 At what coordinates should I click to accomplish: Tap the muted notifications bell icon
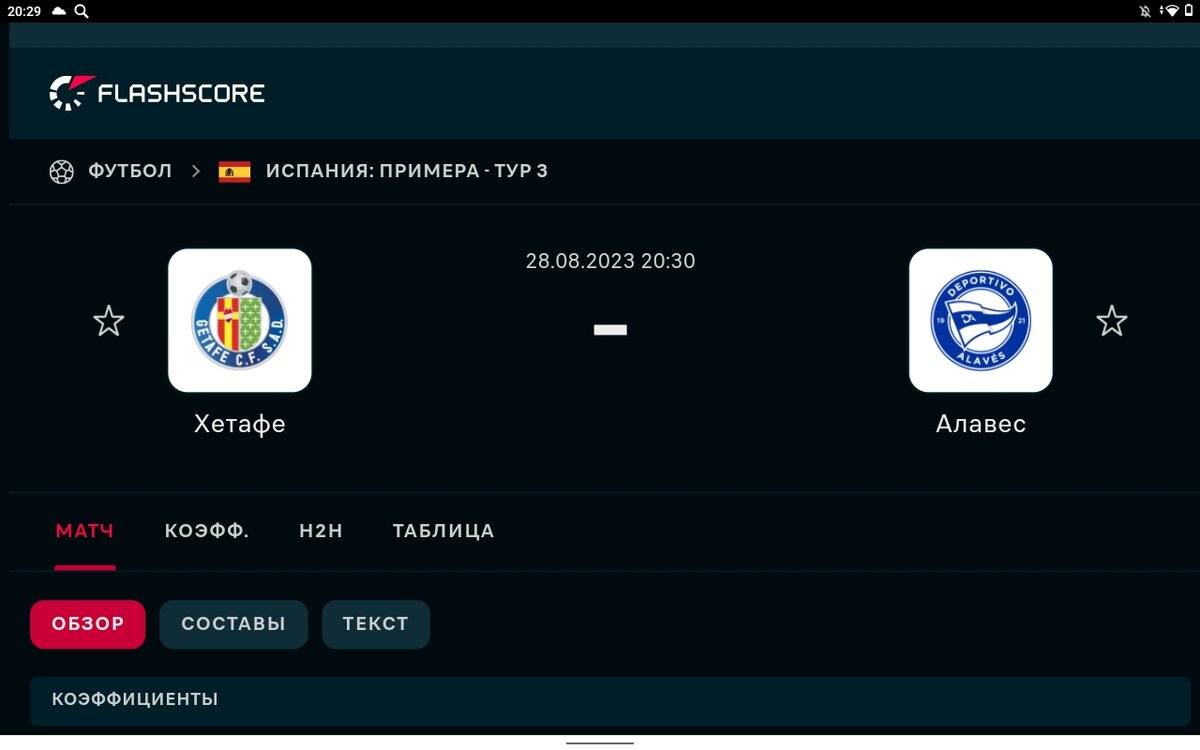pos(1145,11)
